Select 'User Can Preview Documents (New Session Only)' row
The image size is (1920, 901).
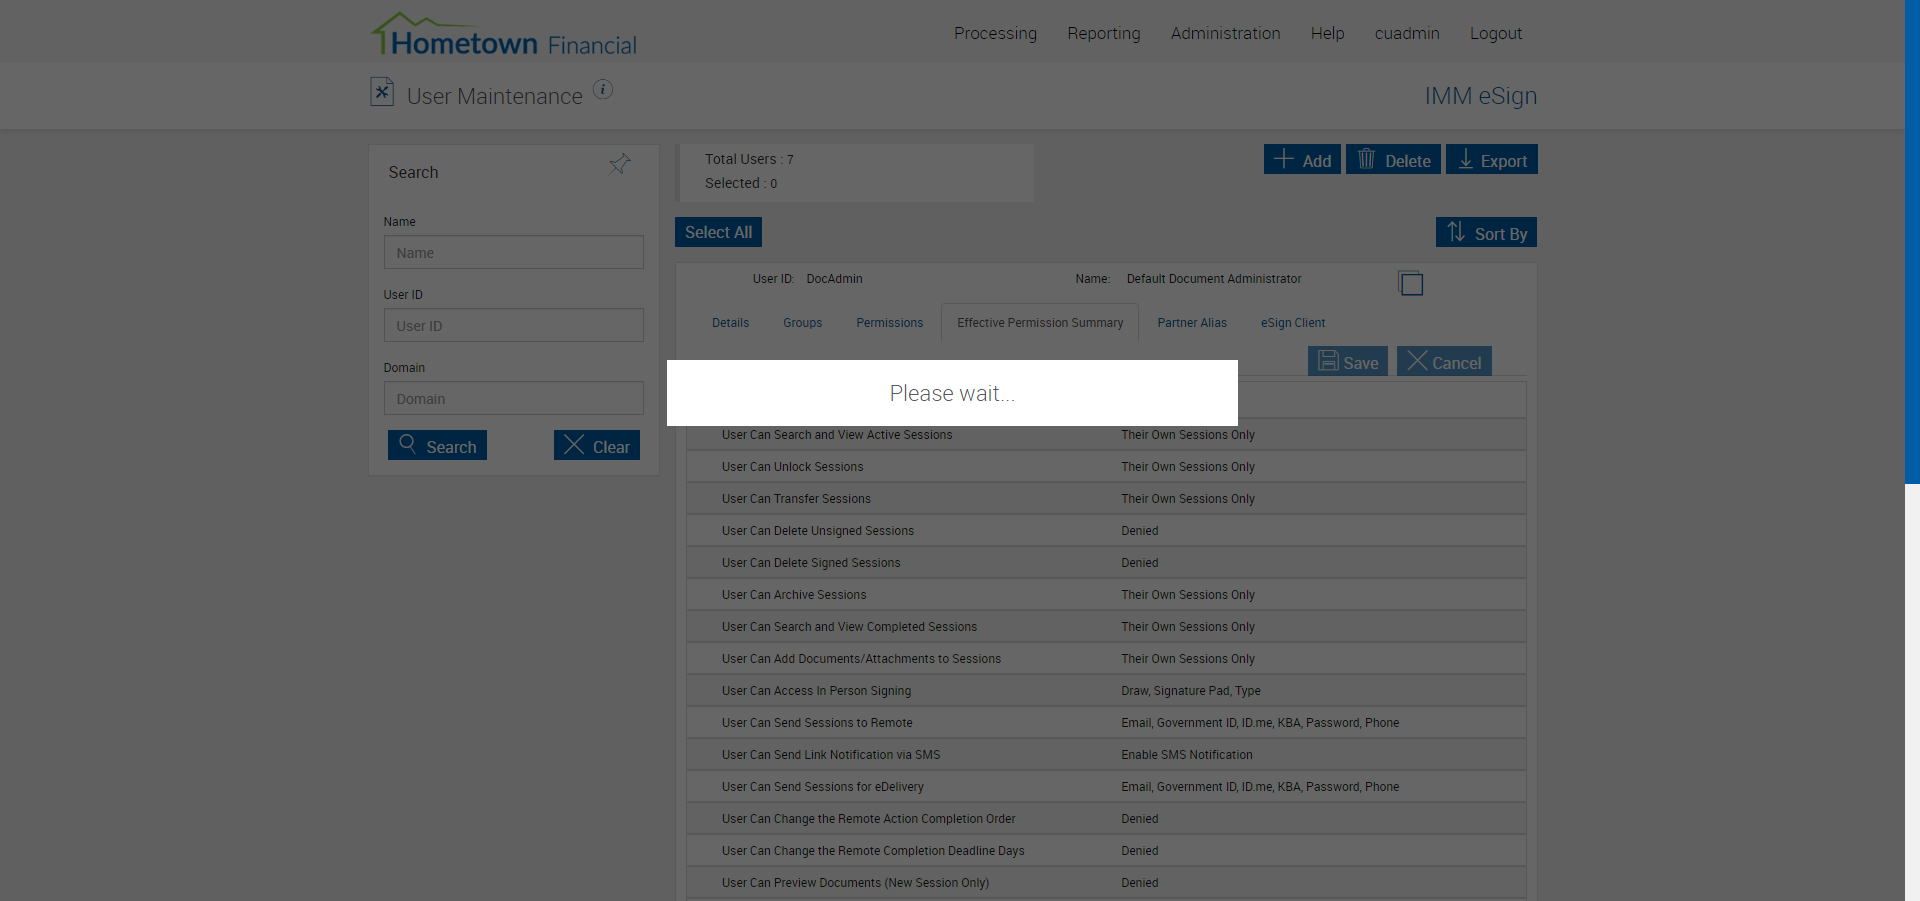[x=1106, y=883]
